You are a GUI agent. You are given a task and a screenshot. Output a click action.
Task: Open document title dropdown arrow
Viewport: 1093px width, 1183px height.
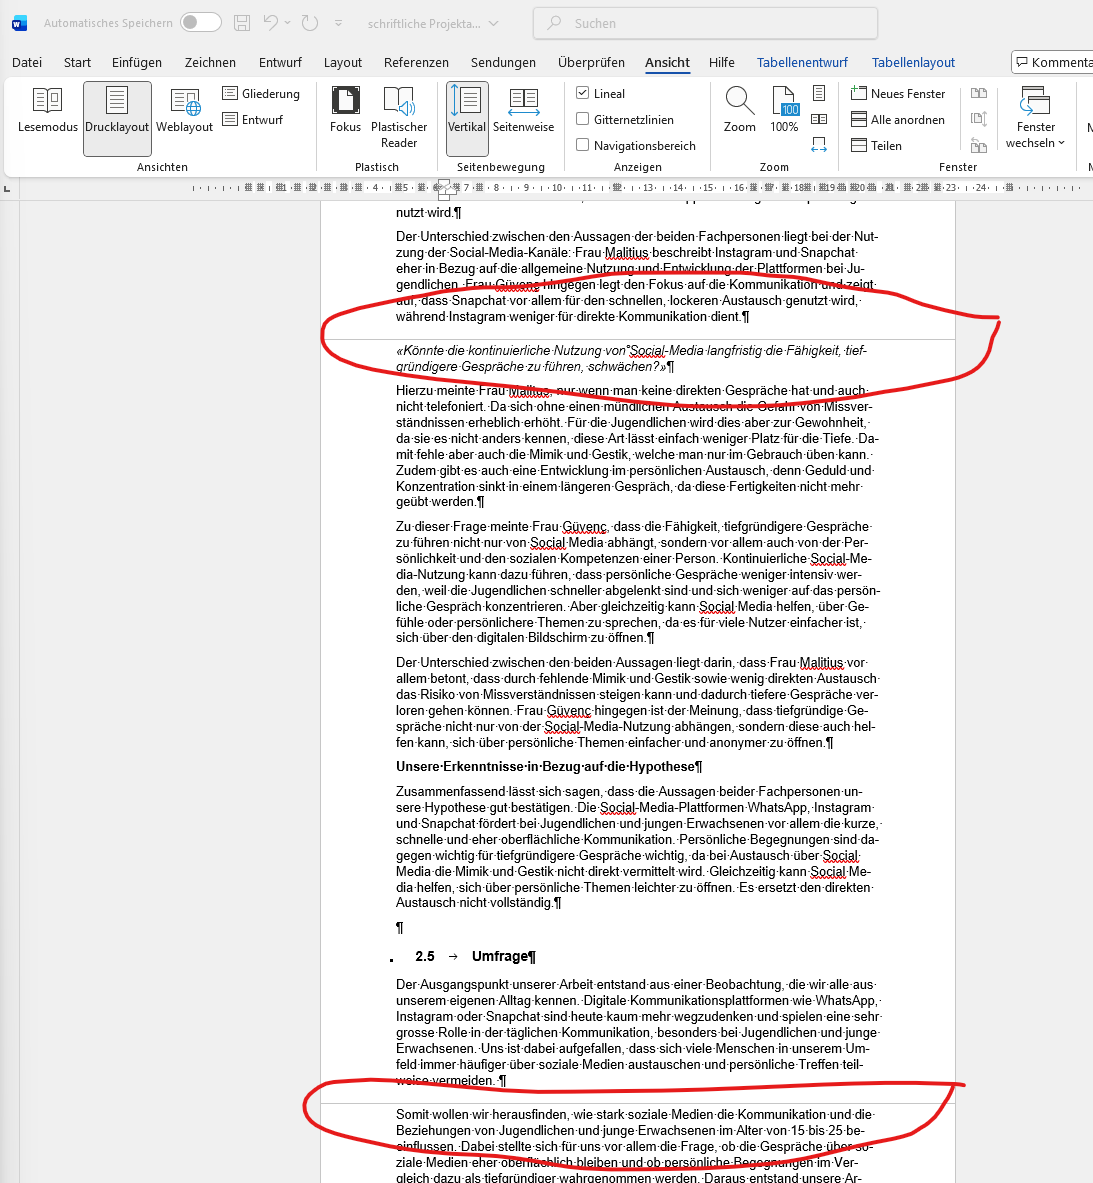(493, 23)
